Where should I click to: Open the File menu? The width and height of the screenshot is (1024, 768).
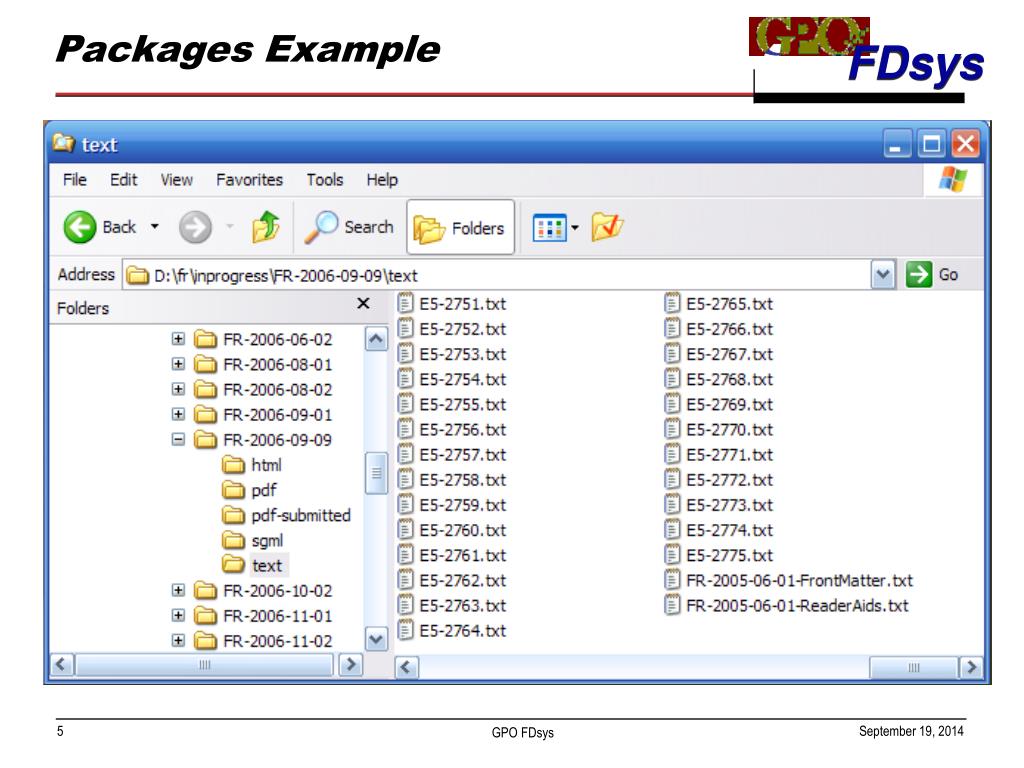[74, 180]
